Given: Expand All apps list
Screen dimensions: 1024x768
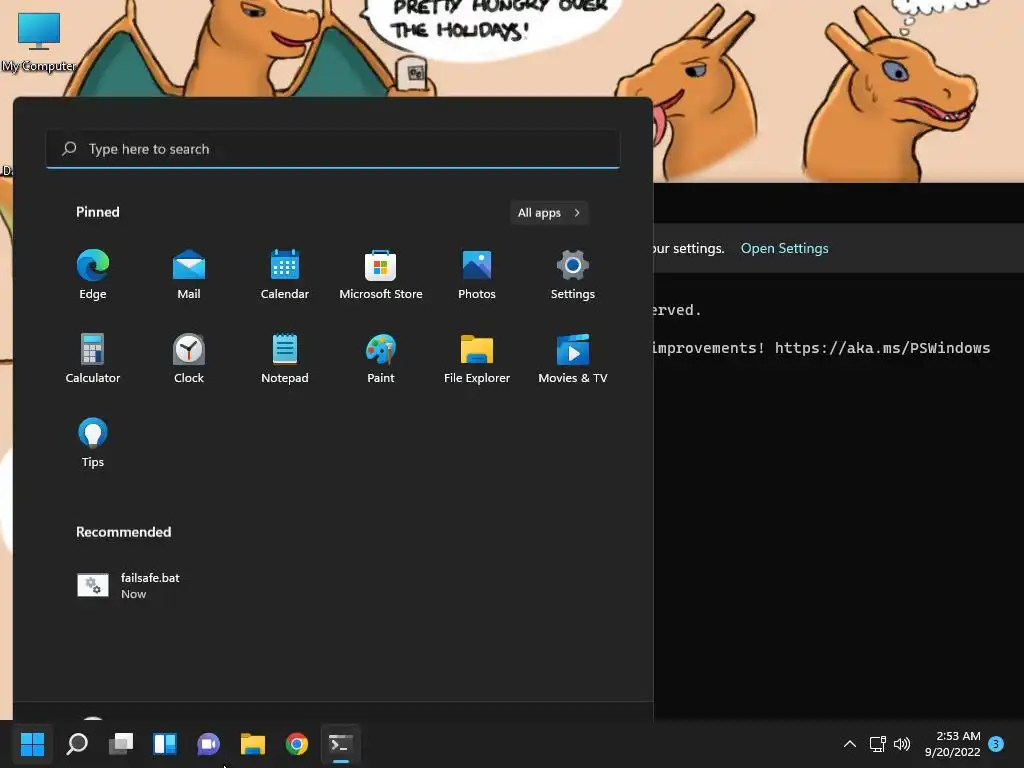Looking at the screenshot, I should click(549, 213).
